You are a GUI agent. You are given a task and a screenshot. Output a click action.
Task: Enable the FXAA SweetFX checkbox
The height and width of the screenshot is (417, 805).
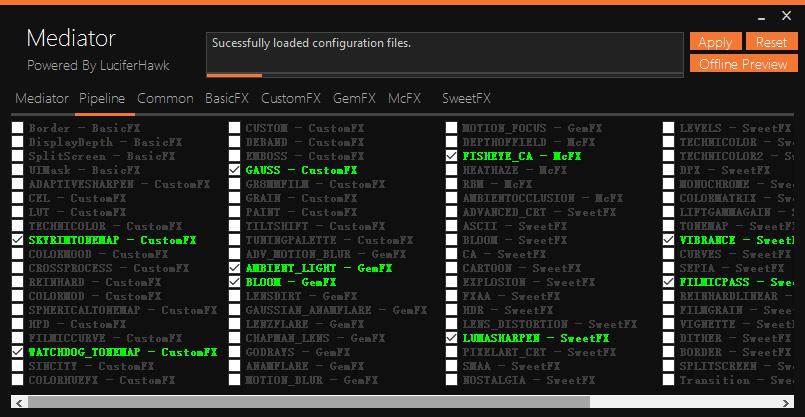[452, 297]
